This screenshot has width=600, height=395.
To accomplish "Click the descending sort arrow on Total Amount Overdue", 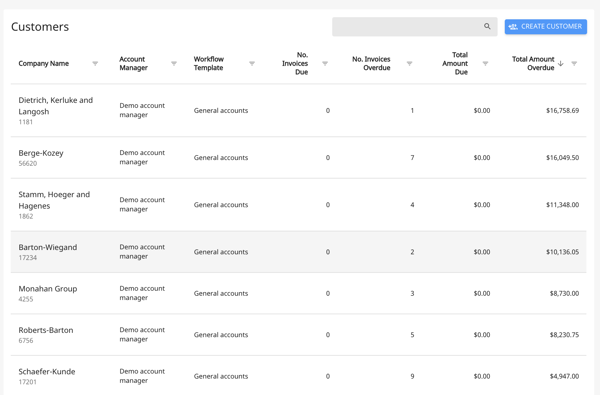I will [561, 64].
